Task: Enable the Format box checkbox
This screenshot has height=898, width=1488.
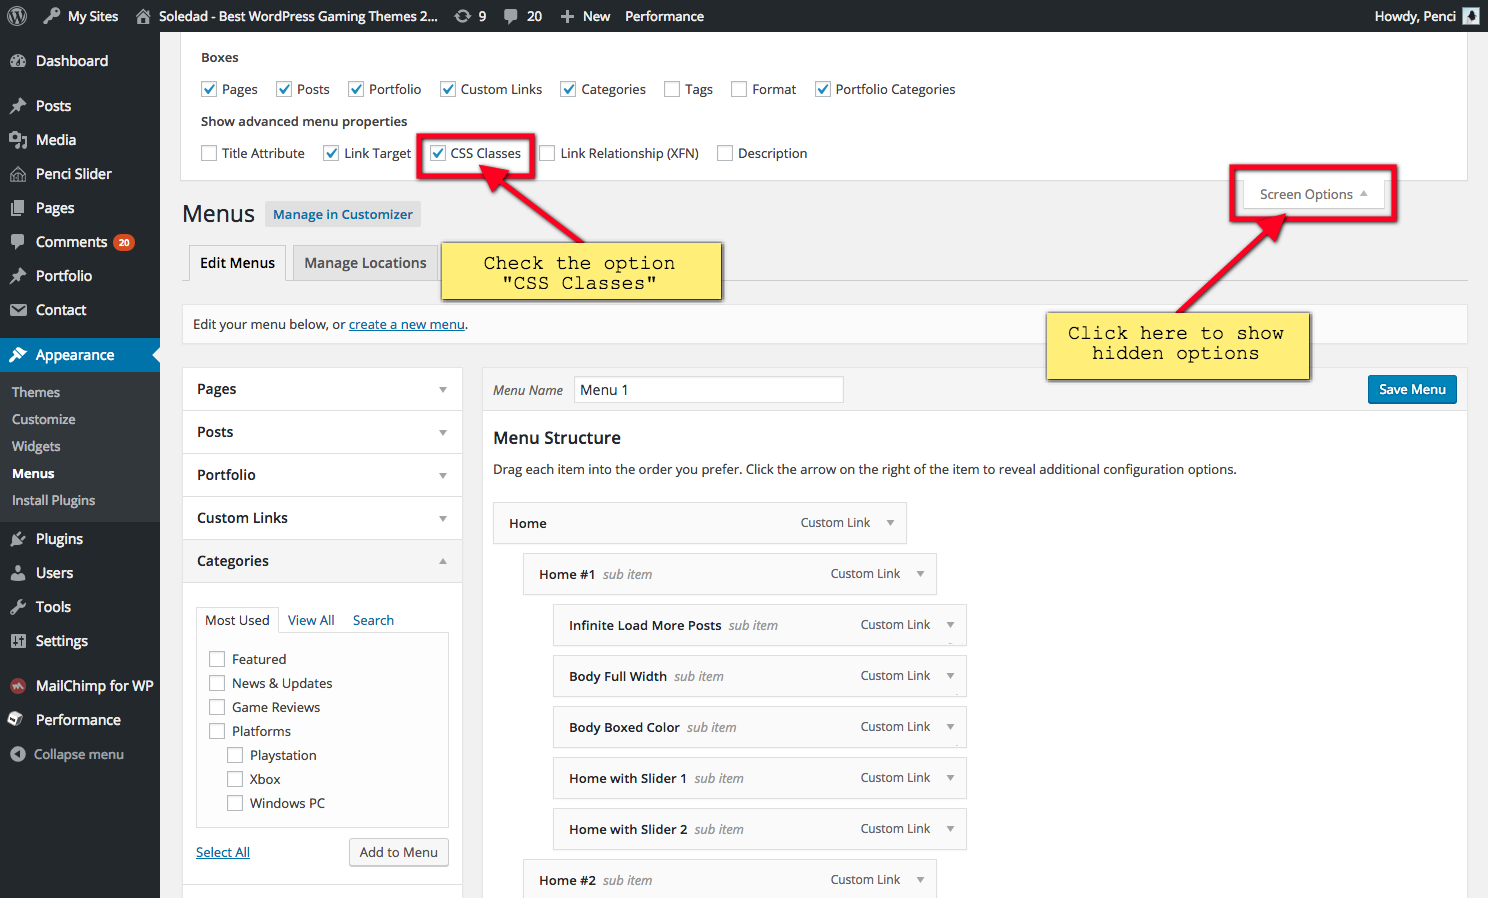Action: point(739,89)
